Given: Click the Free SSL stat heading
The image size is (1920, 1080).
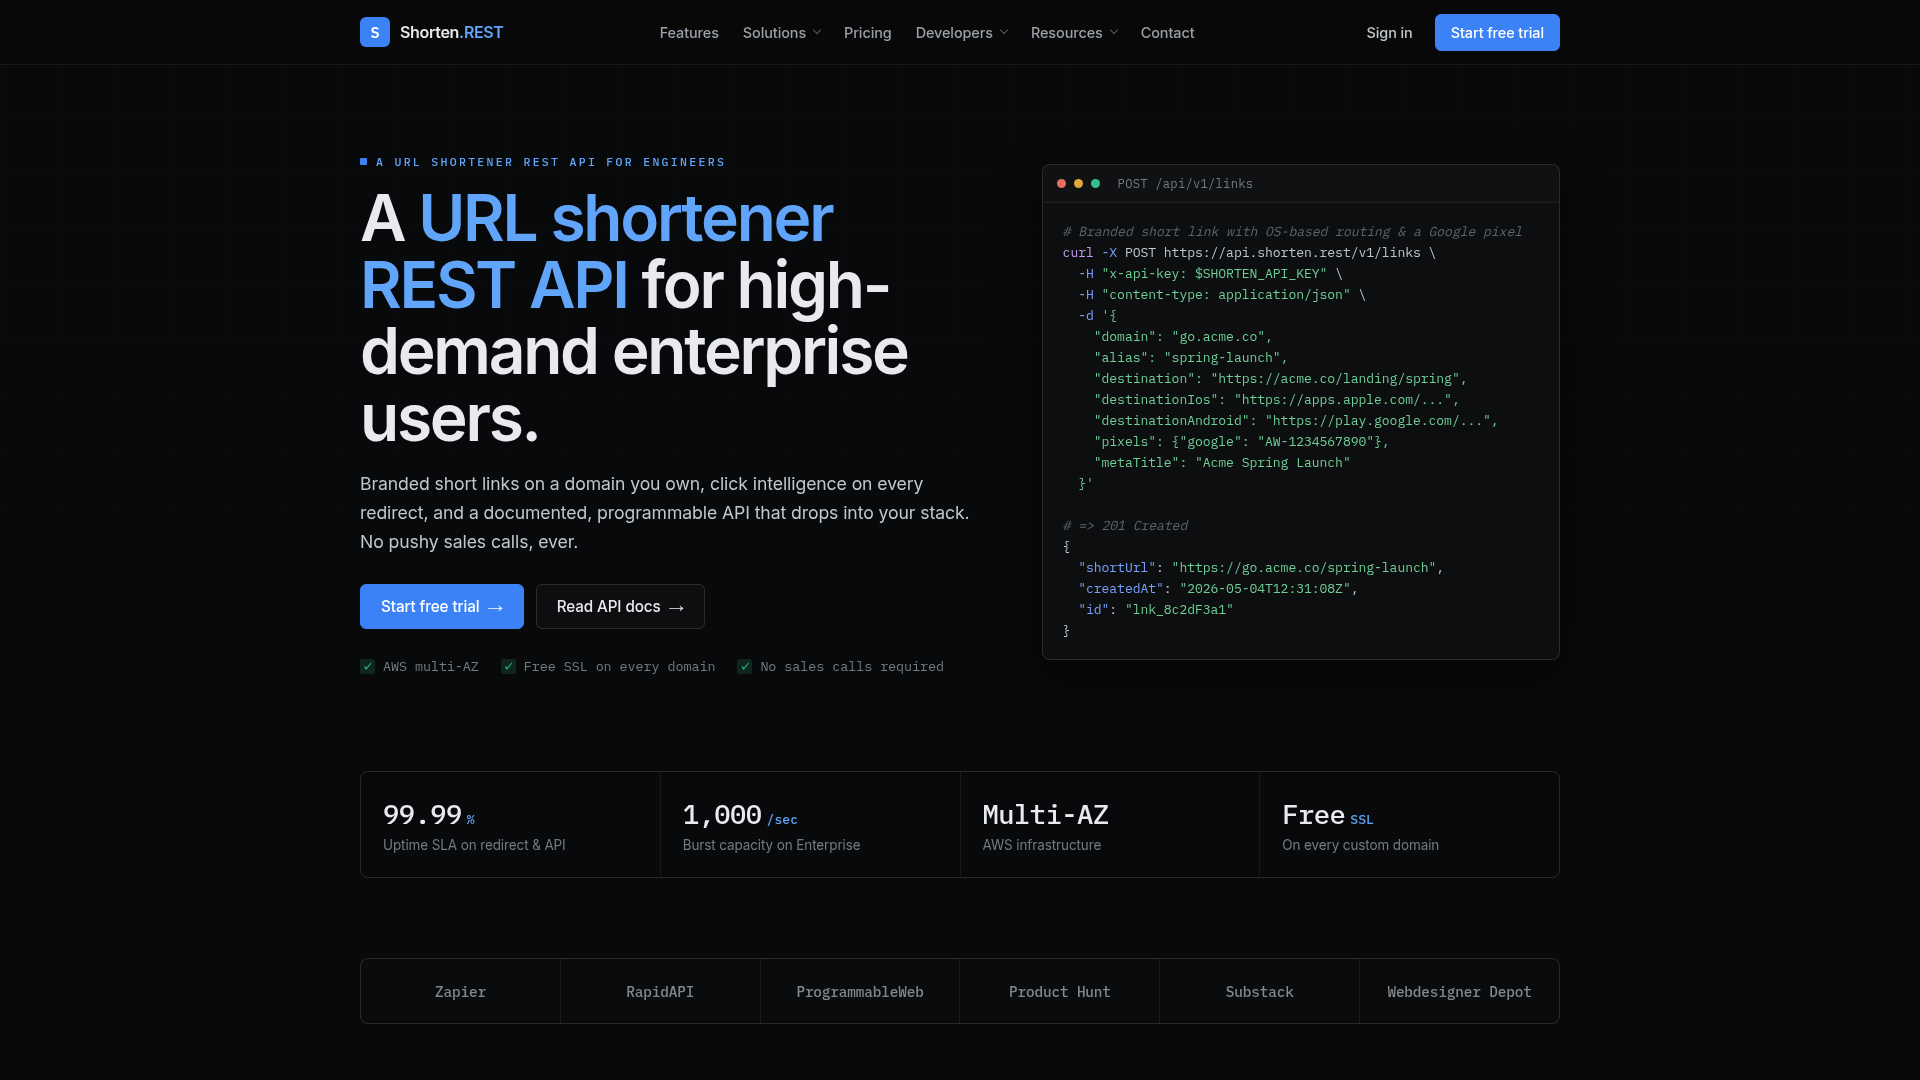Looking at the screenshot, I should [x=1328, y=815].
